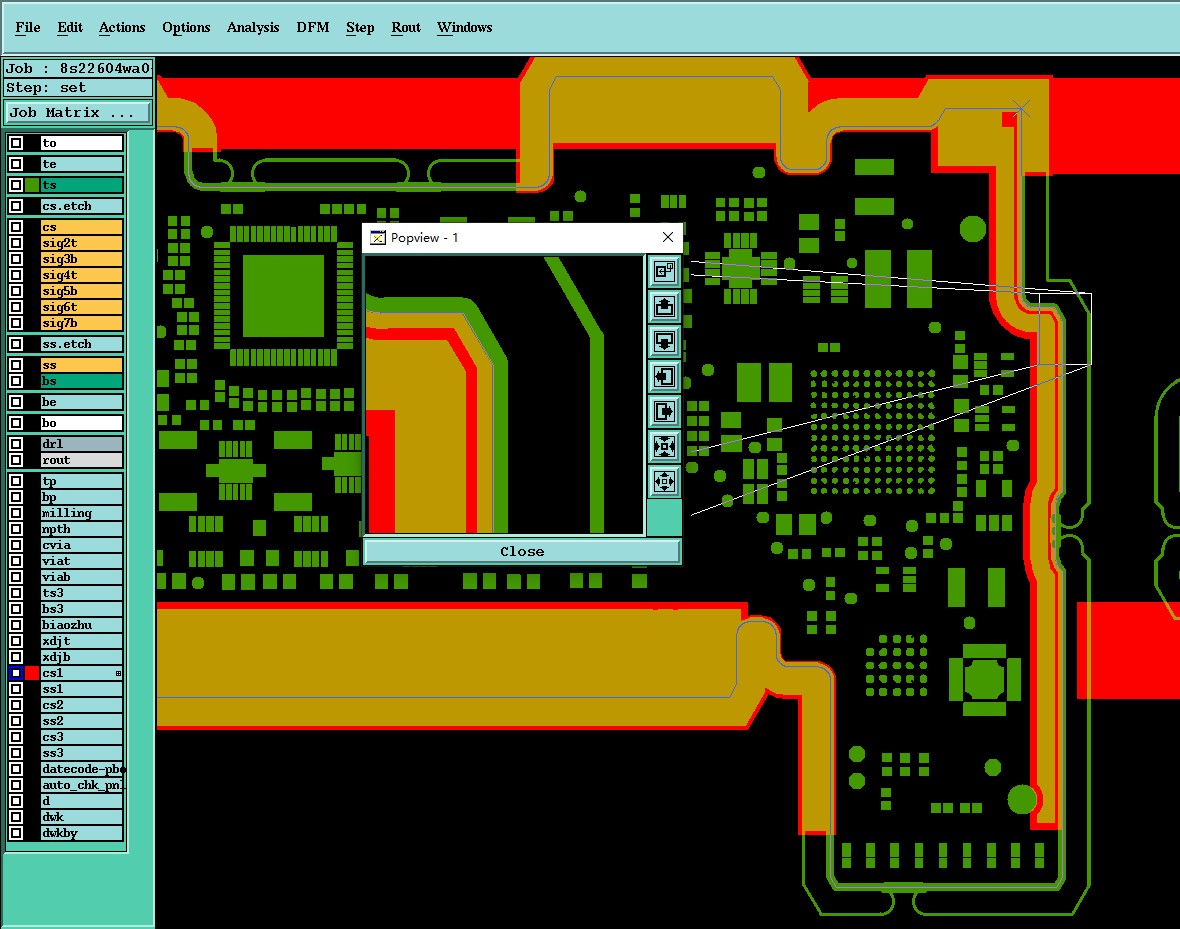Open the Step menu

click(360, 27)
